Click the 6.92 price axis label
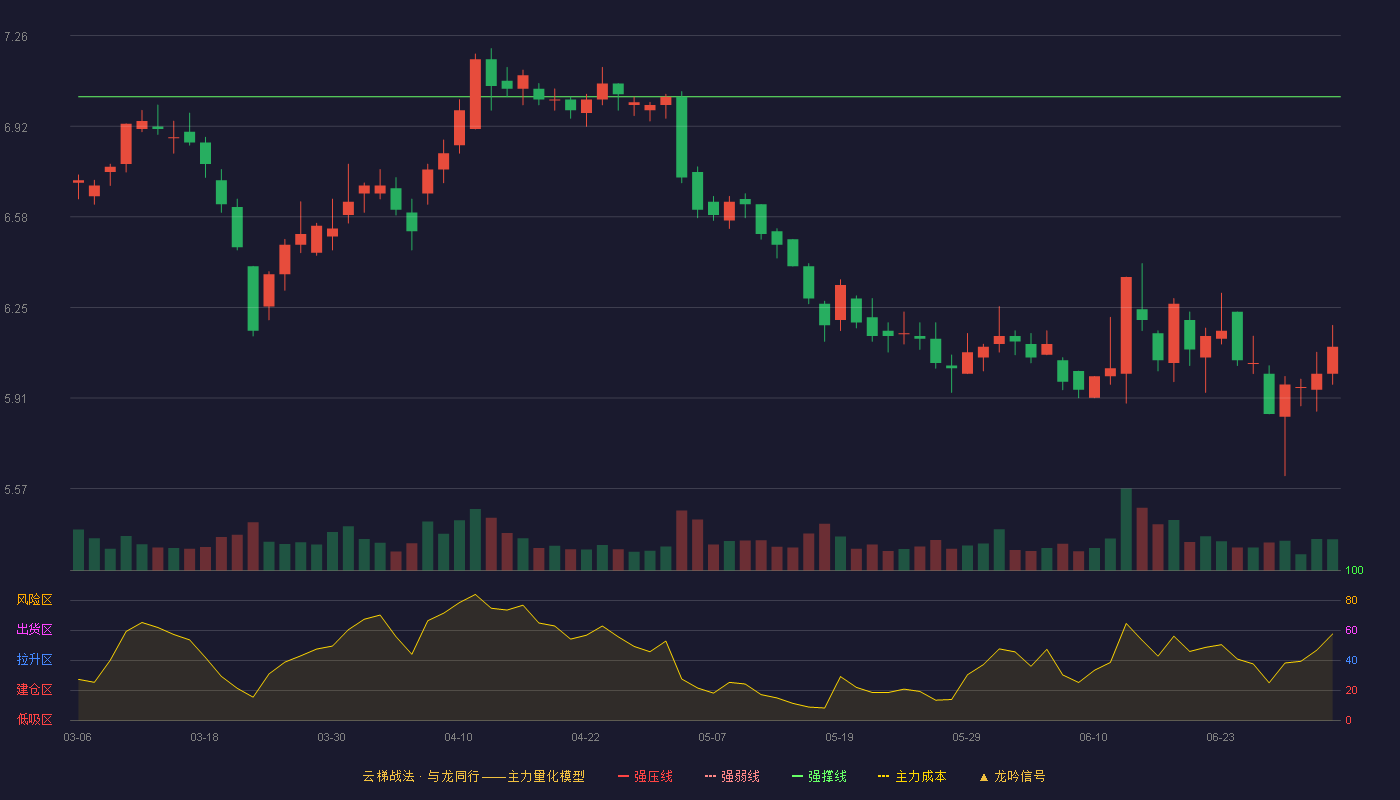Screen dimensions: 1400x800 16,128
